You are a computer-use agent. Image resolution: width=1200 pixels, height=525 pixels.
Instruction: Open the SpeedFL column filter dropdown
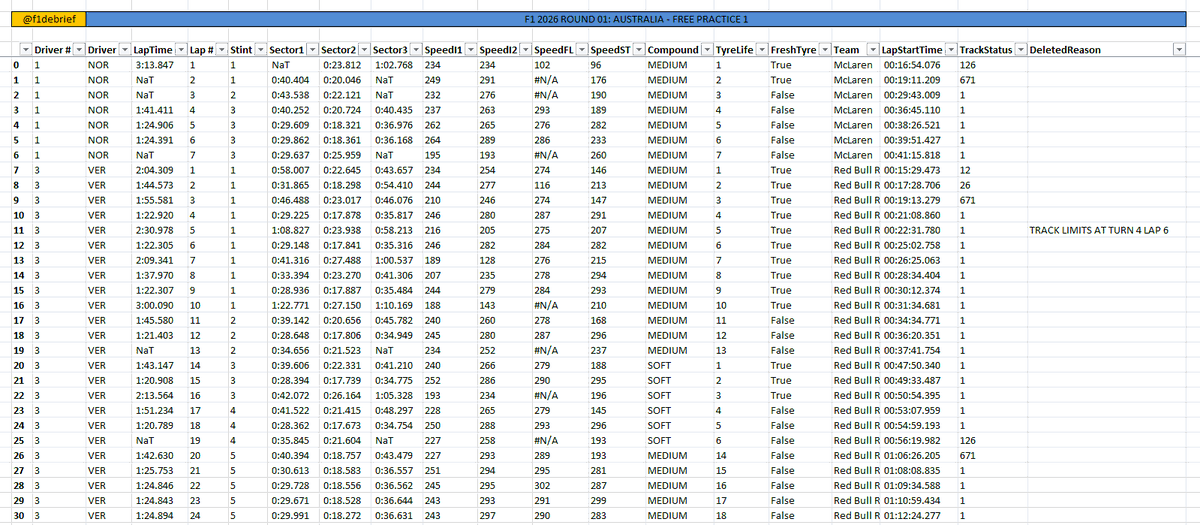(581, 50)
